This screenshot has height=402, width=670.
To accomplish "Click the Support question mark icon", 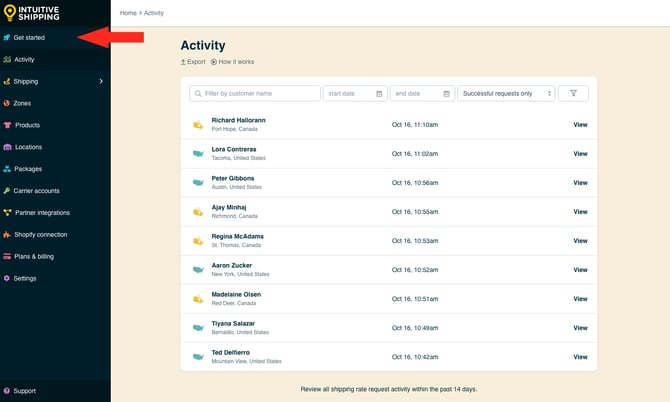I will 6,391.
